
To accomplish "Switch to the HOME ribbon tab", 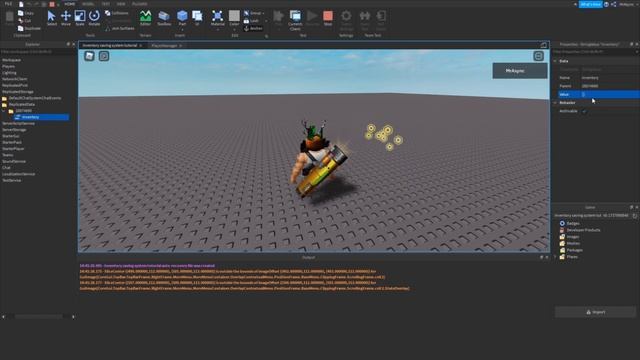I will (69, 4).
